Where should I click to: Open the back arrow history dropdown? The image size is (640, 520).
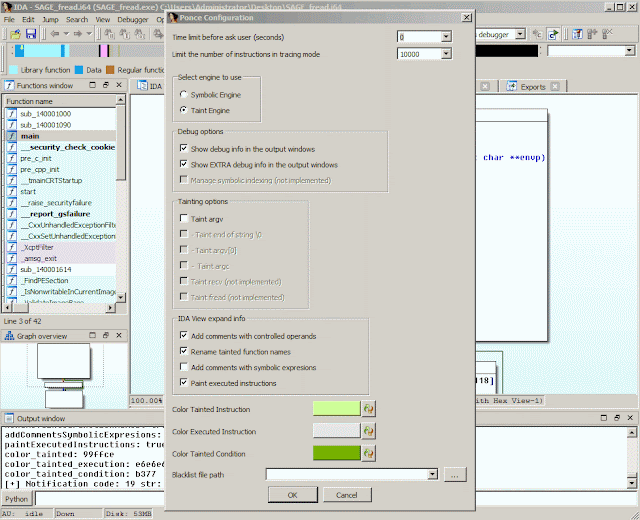pos(66,34)
